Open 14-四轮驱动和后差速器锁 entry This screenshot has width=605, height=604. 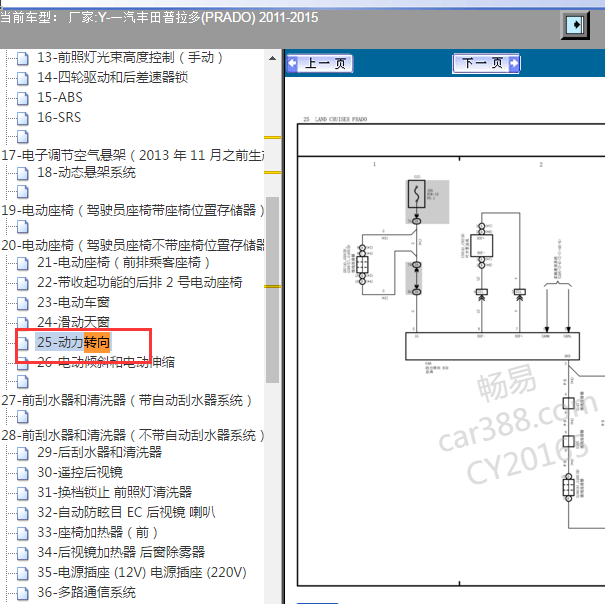pyautogui.click(x=112, y=78)
